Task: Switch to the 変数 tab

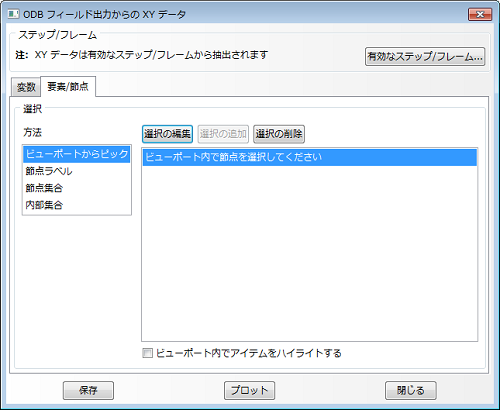Action: (x=26, y=87)
